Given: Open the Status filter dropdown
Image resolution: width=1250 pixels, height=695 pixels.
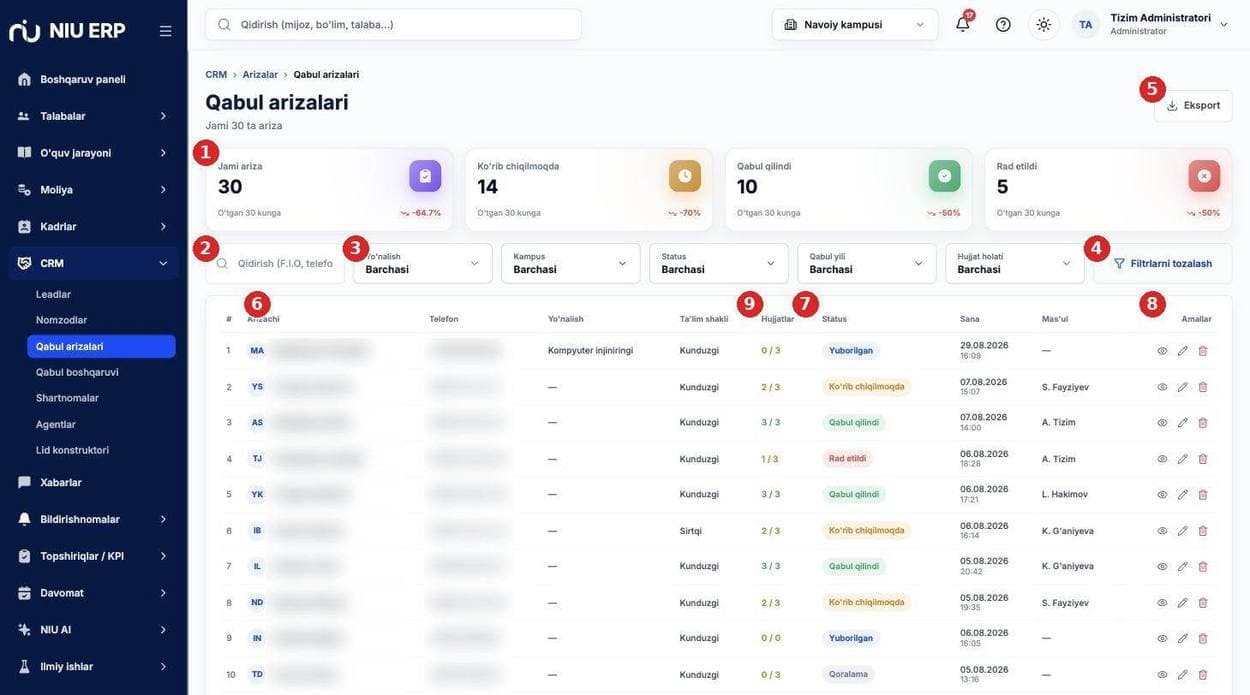Looking at the screenshot, I should 719,263.
